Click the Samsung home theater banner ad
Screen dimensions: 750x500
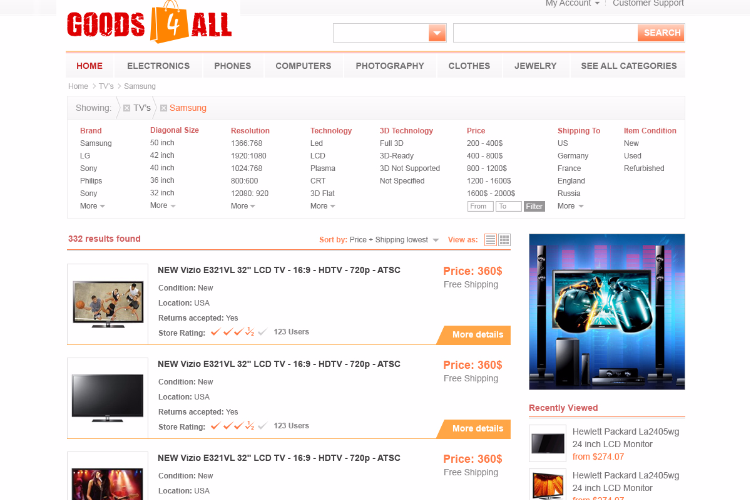(607, 311)
